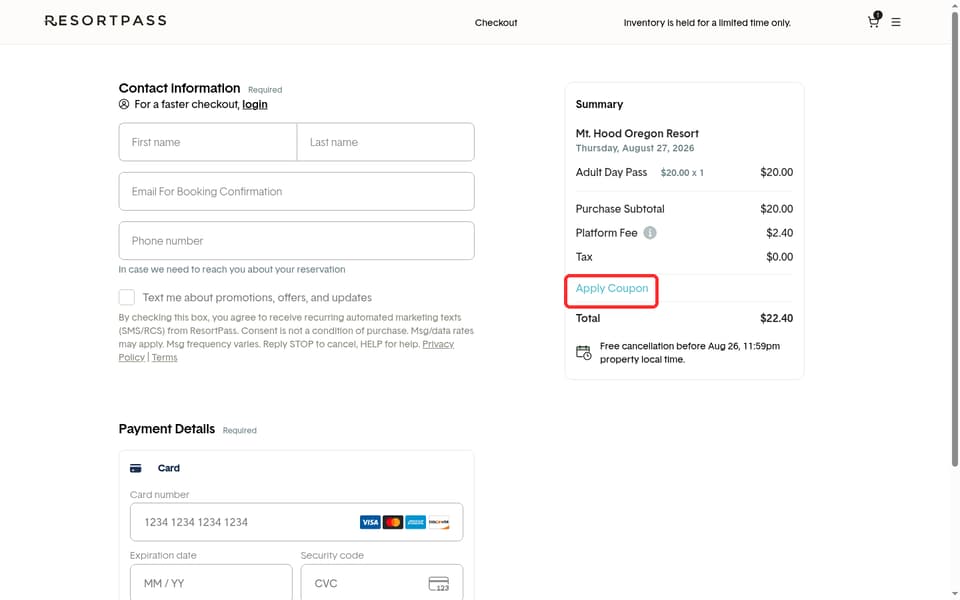The width and height of the screenshot is (960, 600).
Task: Enable text promotions checkbox
Action: coord(127,298)
